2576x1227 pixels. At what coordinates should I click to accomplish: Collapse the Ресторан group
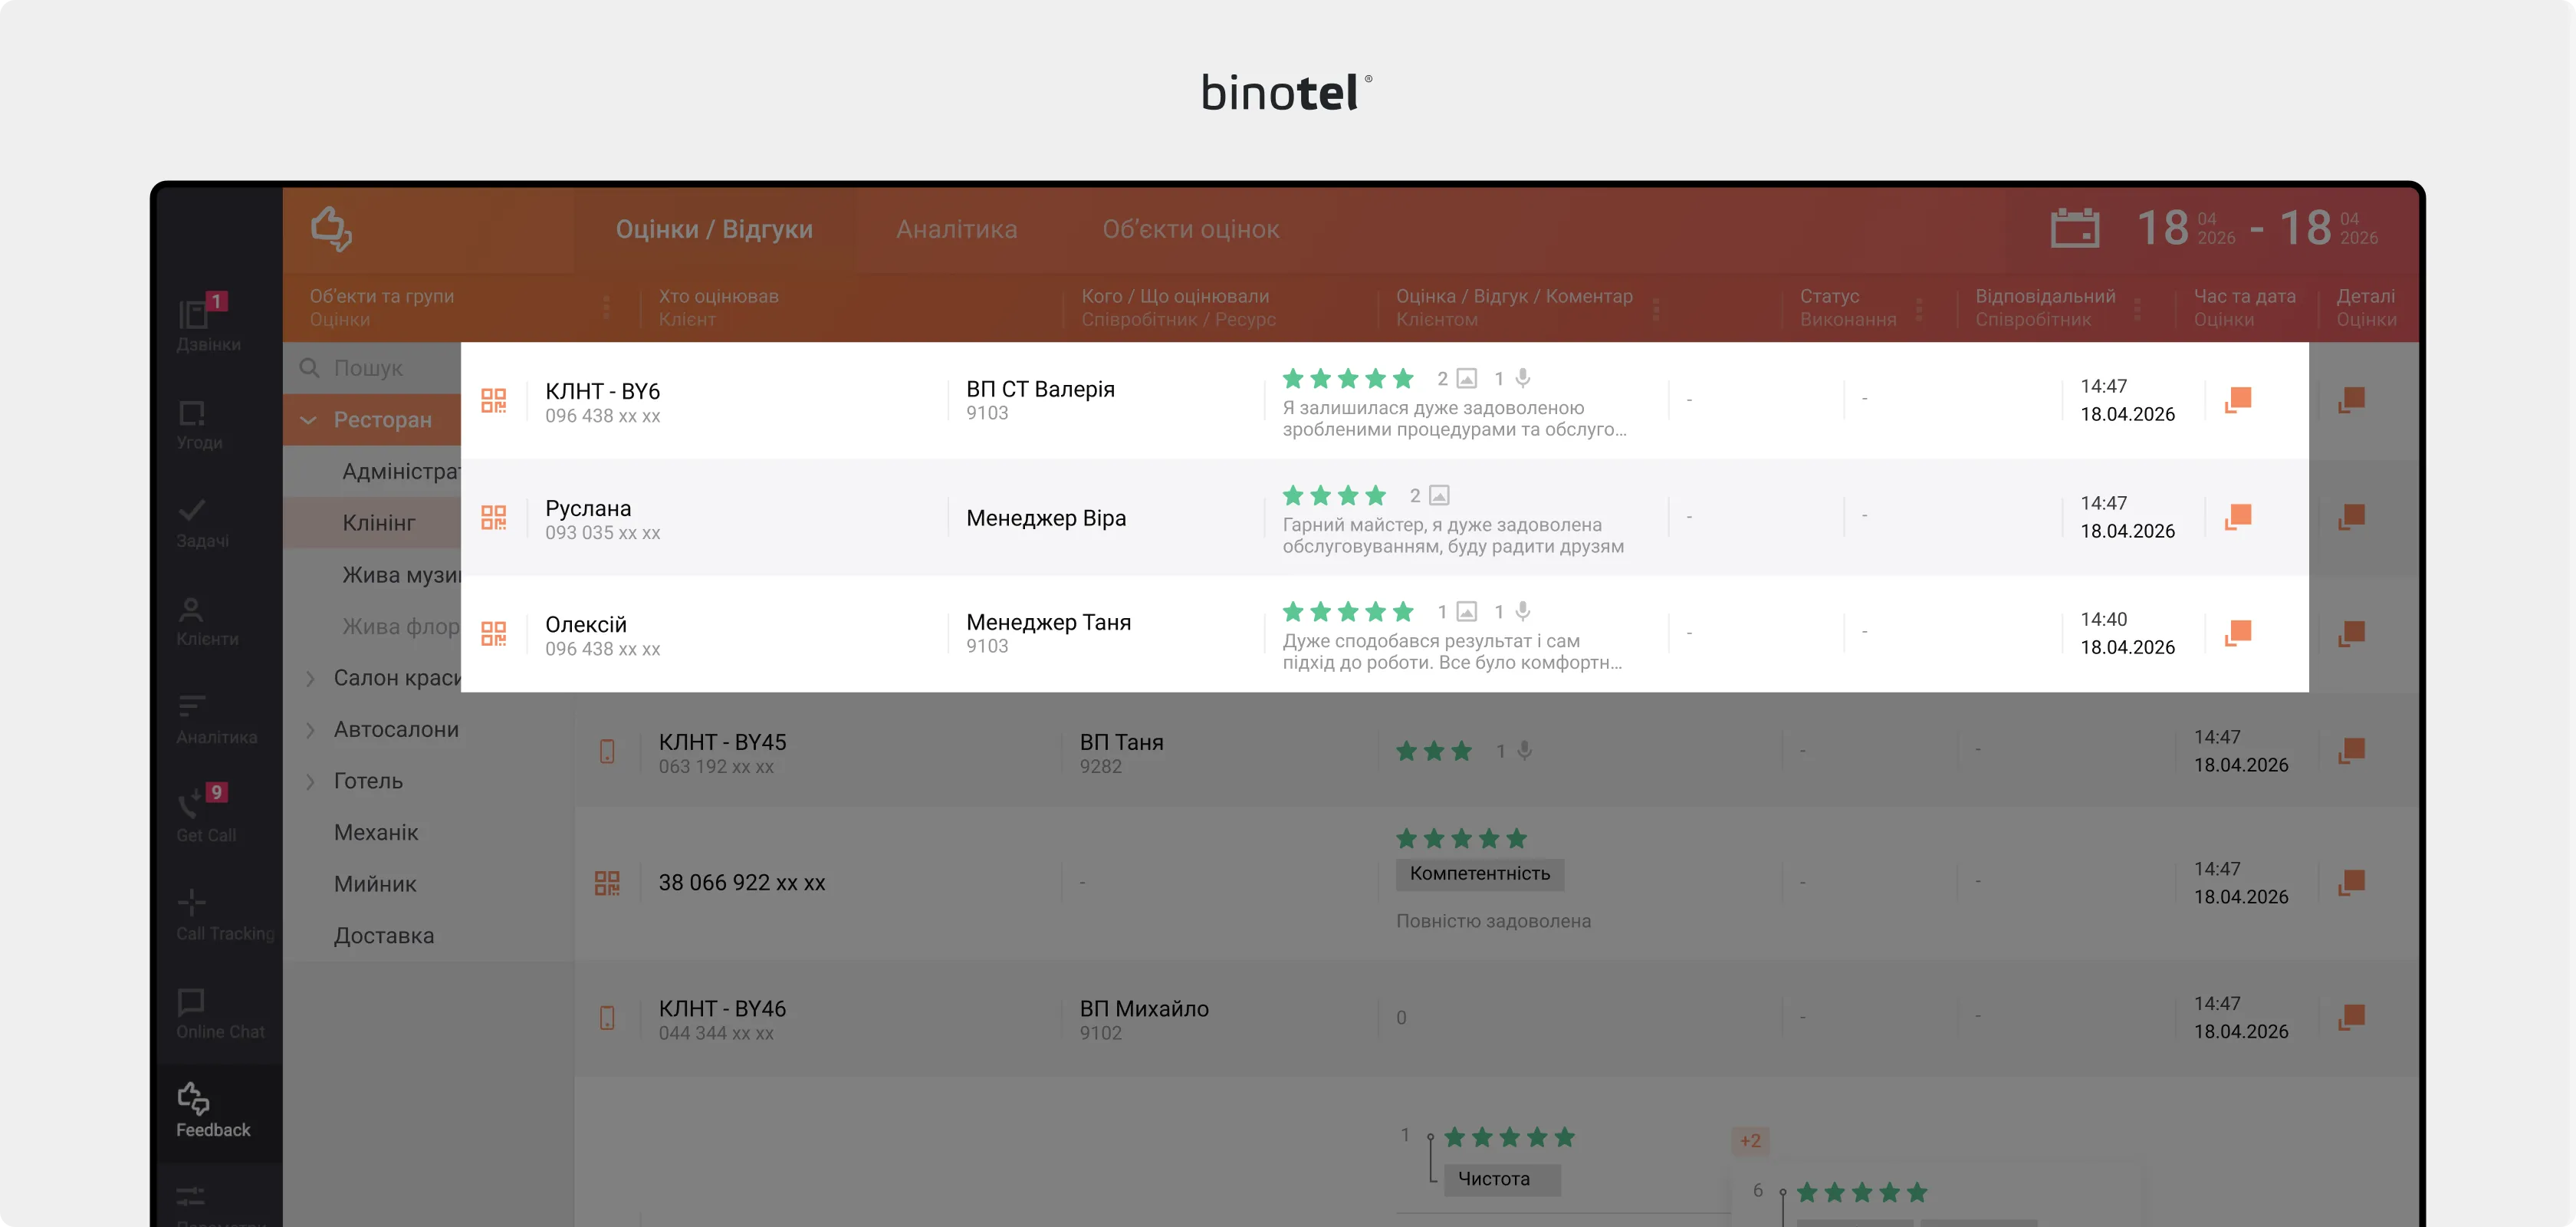click(x=309, y=420)
